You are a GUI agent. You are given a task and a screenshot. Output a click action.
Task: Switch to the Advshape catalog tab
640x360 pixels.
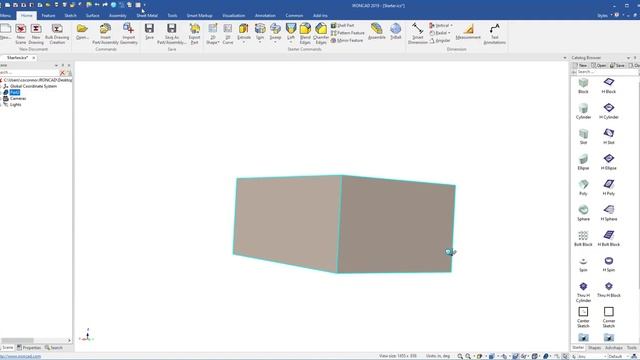(613, 348)
